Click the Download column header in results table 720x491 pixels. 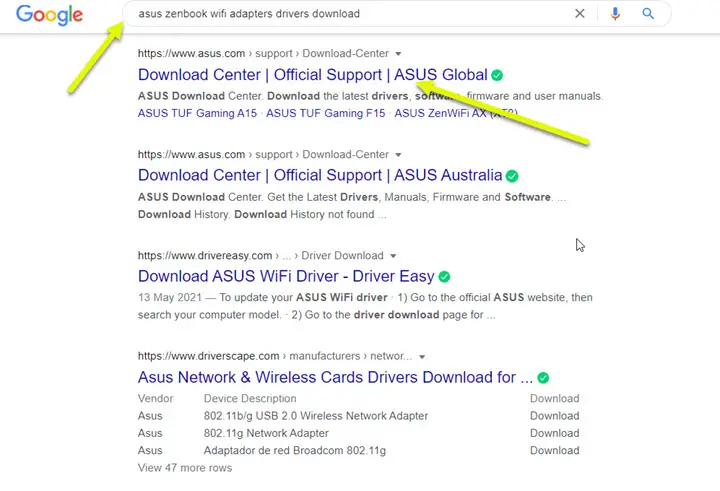(555, 398)
